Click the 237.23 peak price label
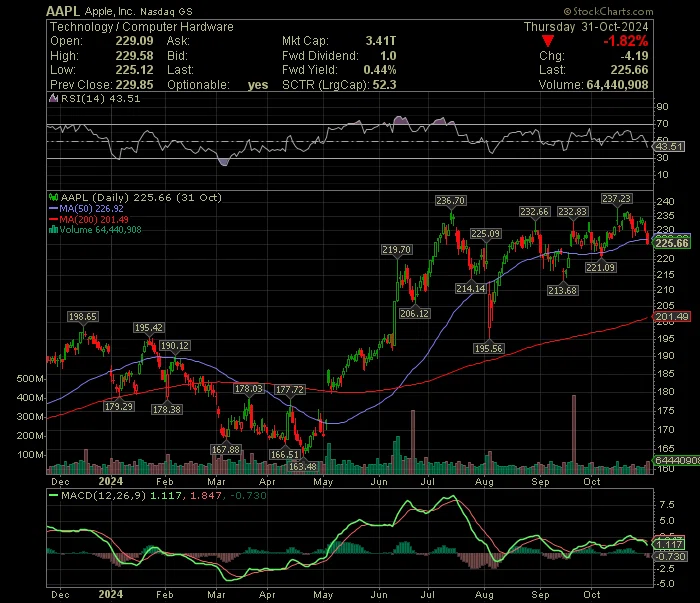700x603 pixels. point(616,199)
